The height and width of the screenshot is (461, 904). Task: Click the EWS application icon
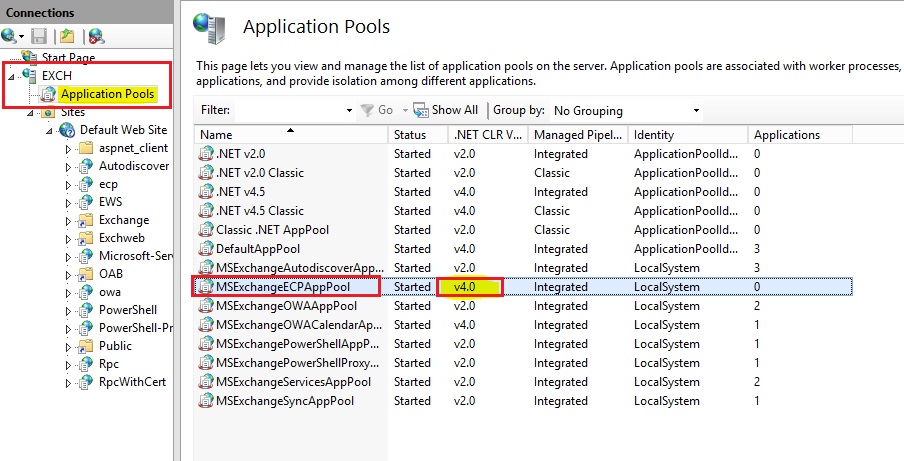[x=85, y=202]
